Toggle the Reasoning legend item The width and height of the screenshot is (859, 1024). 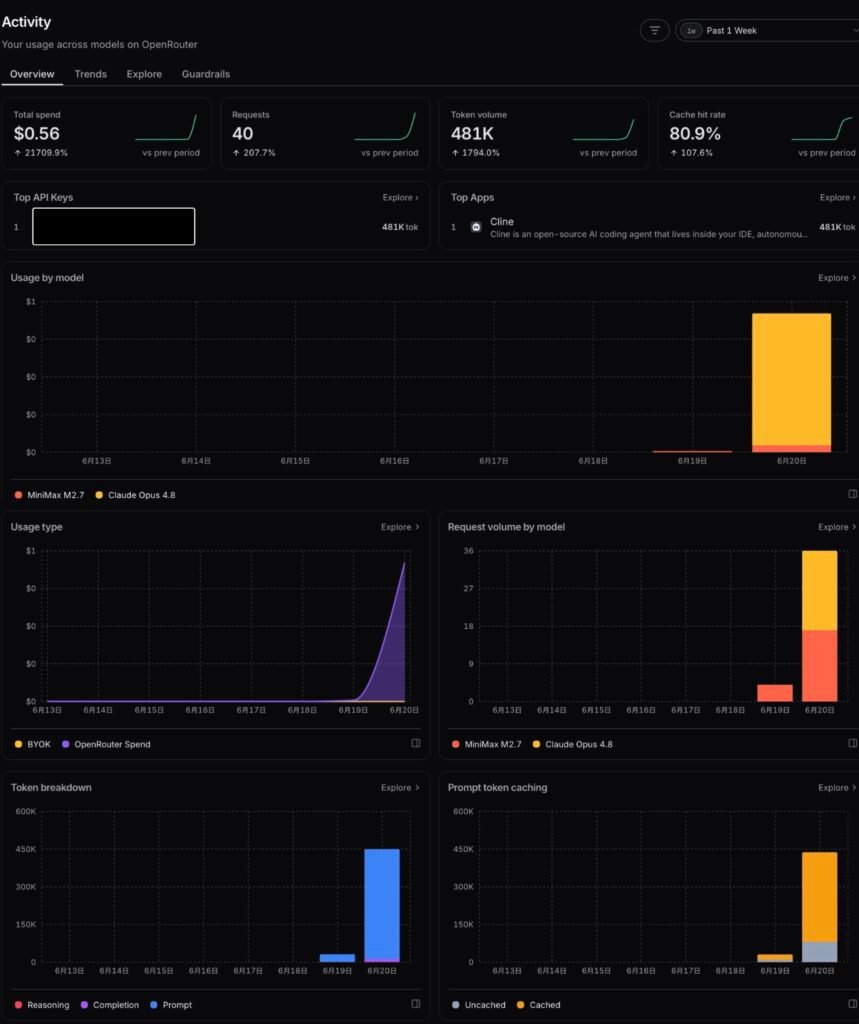tap(42, 1005)
